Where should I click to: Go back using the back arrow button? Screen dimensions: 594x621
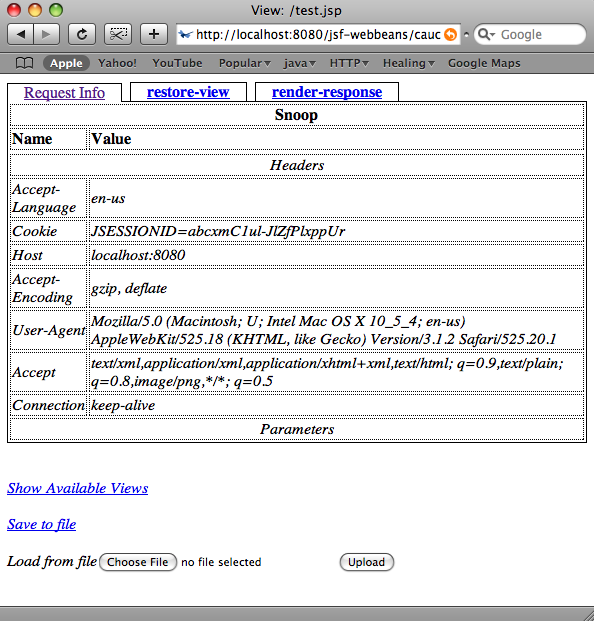point(21,34)
